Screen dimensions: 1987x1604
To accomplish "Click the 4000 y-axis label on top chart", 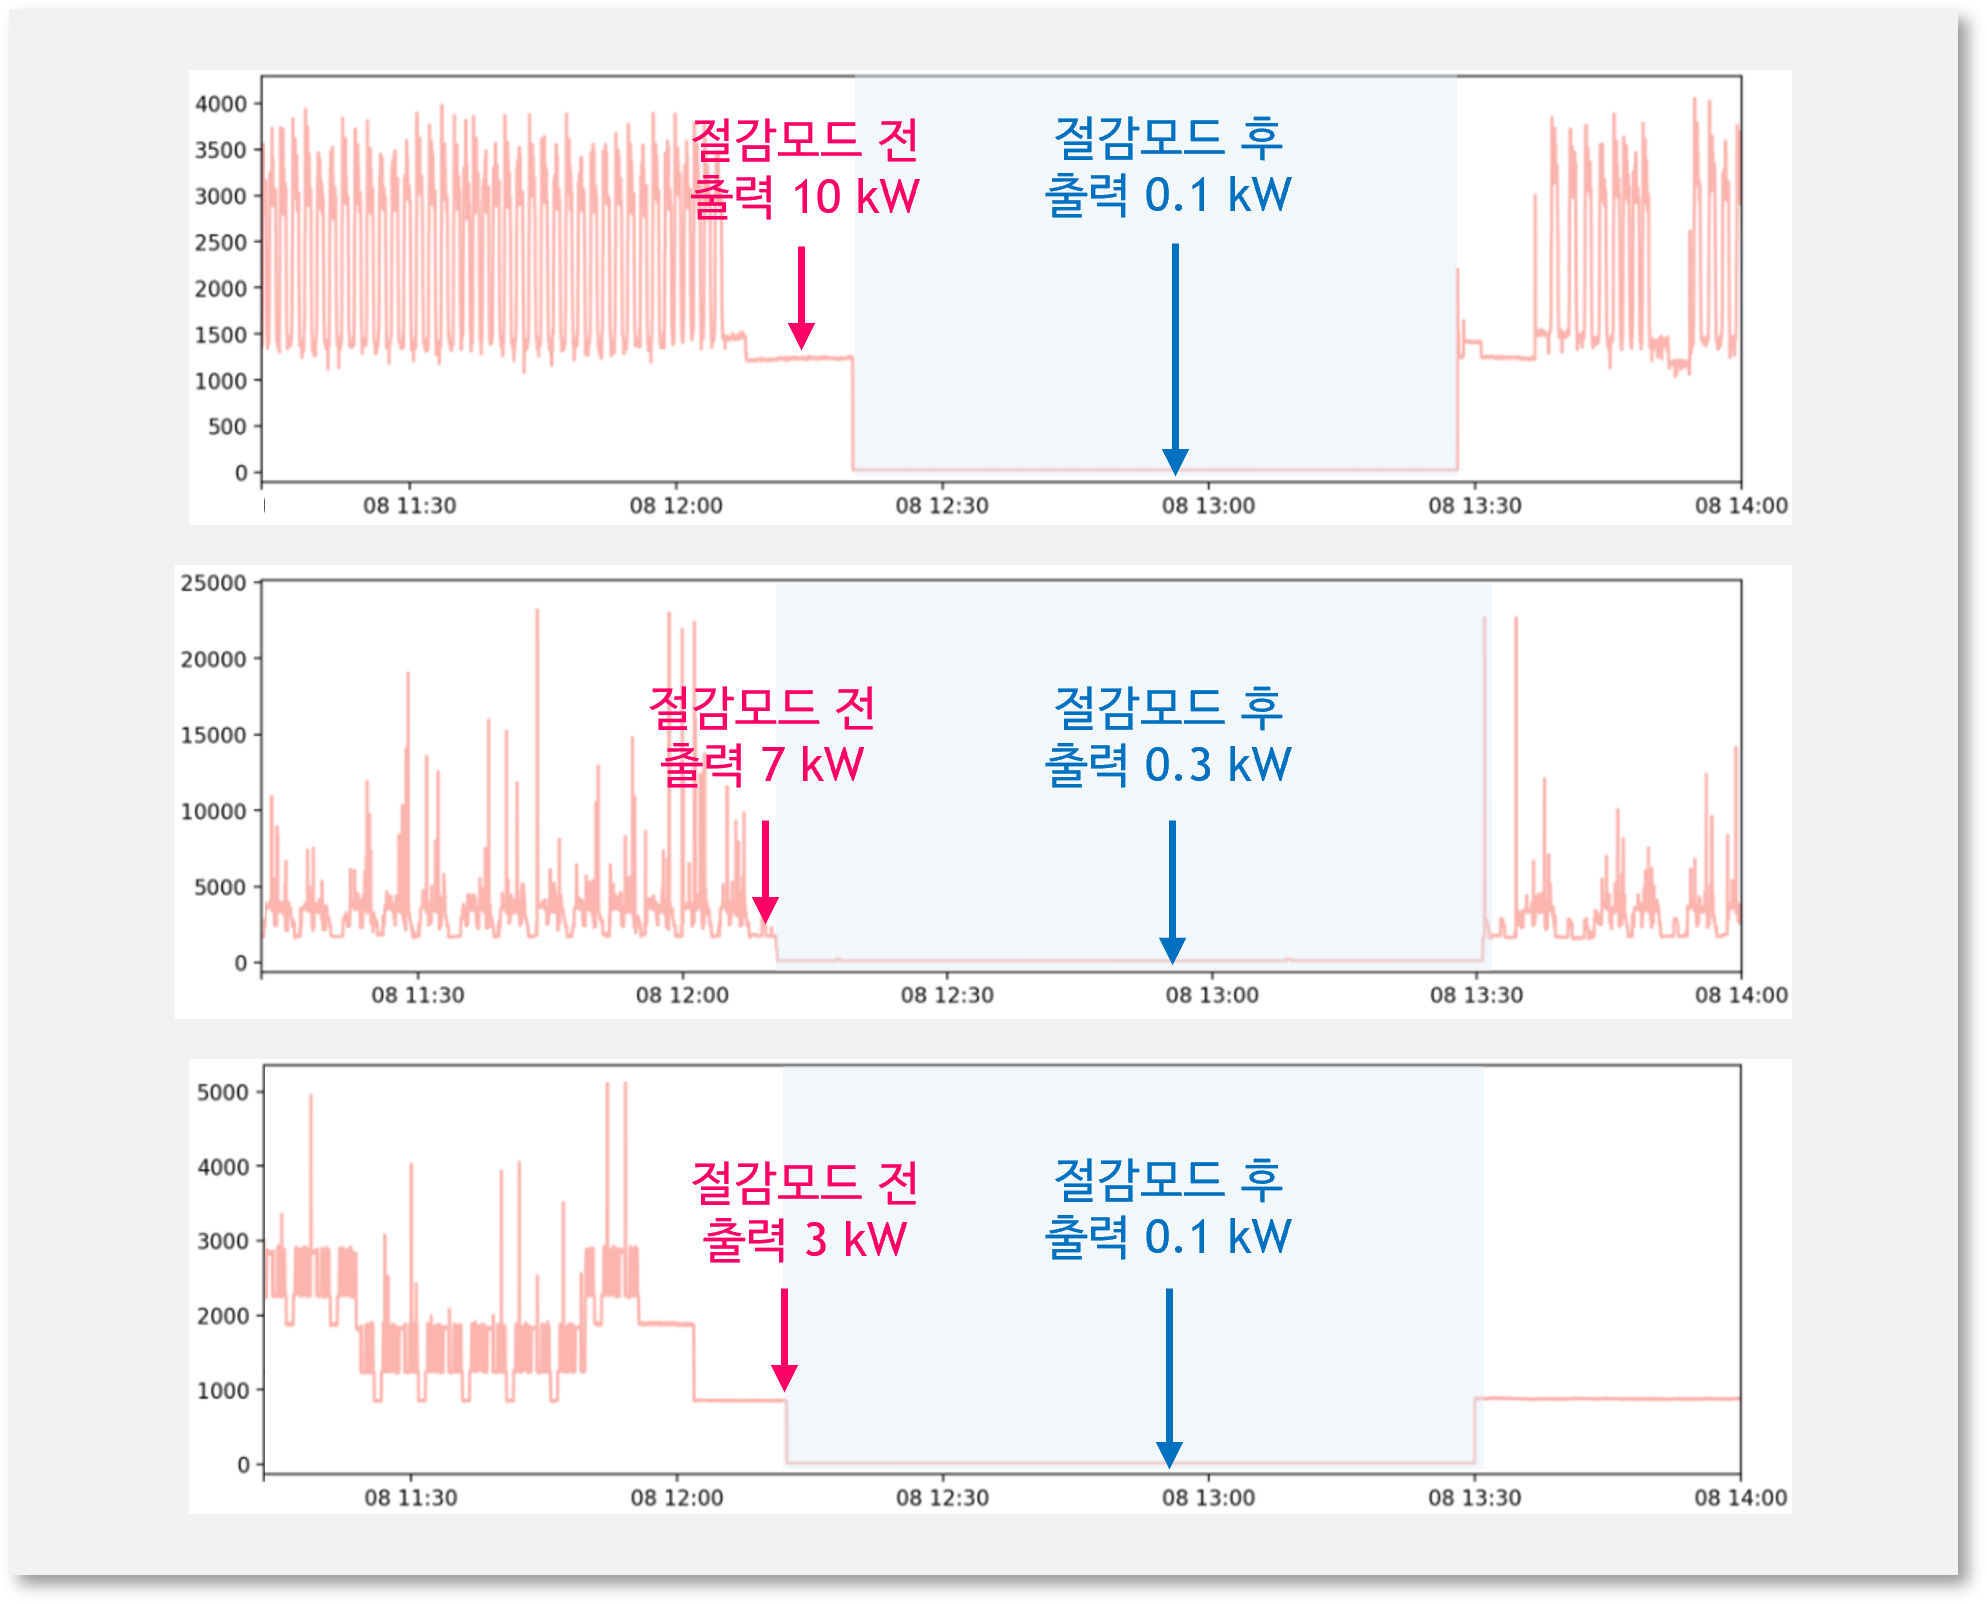I will point(220,104).
